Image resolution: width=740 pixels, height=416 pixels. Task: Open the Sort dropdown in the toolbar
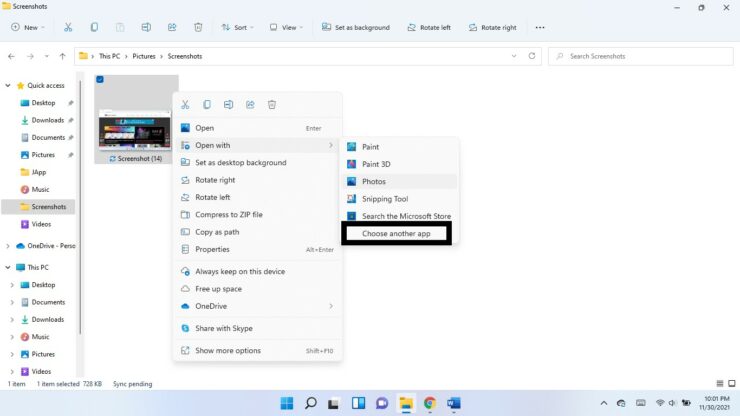coord(238,27)
